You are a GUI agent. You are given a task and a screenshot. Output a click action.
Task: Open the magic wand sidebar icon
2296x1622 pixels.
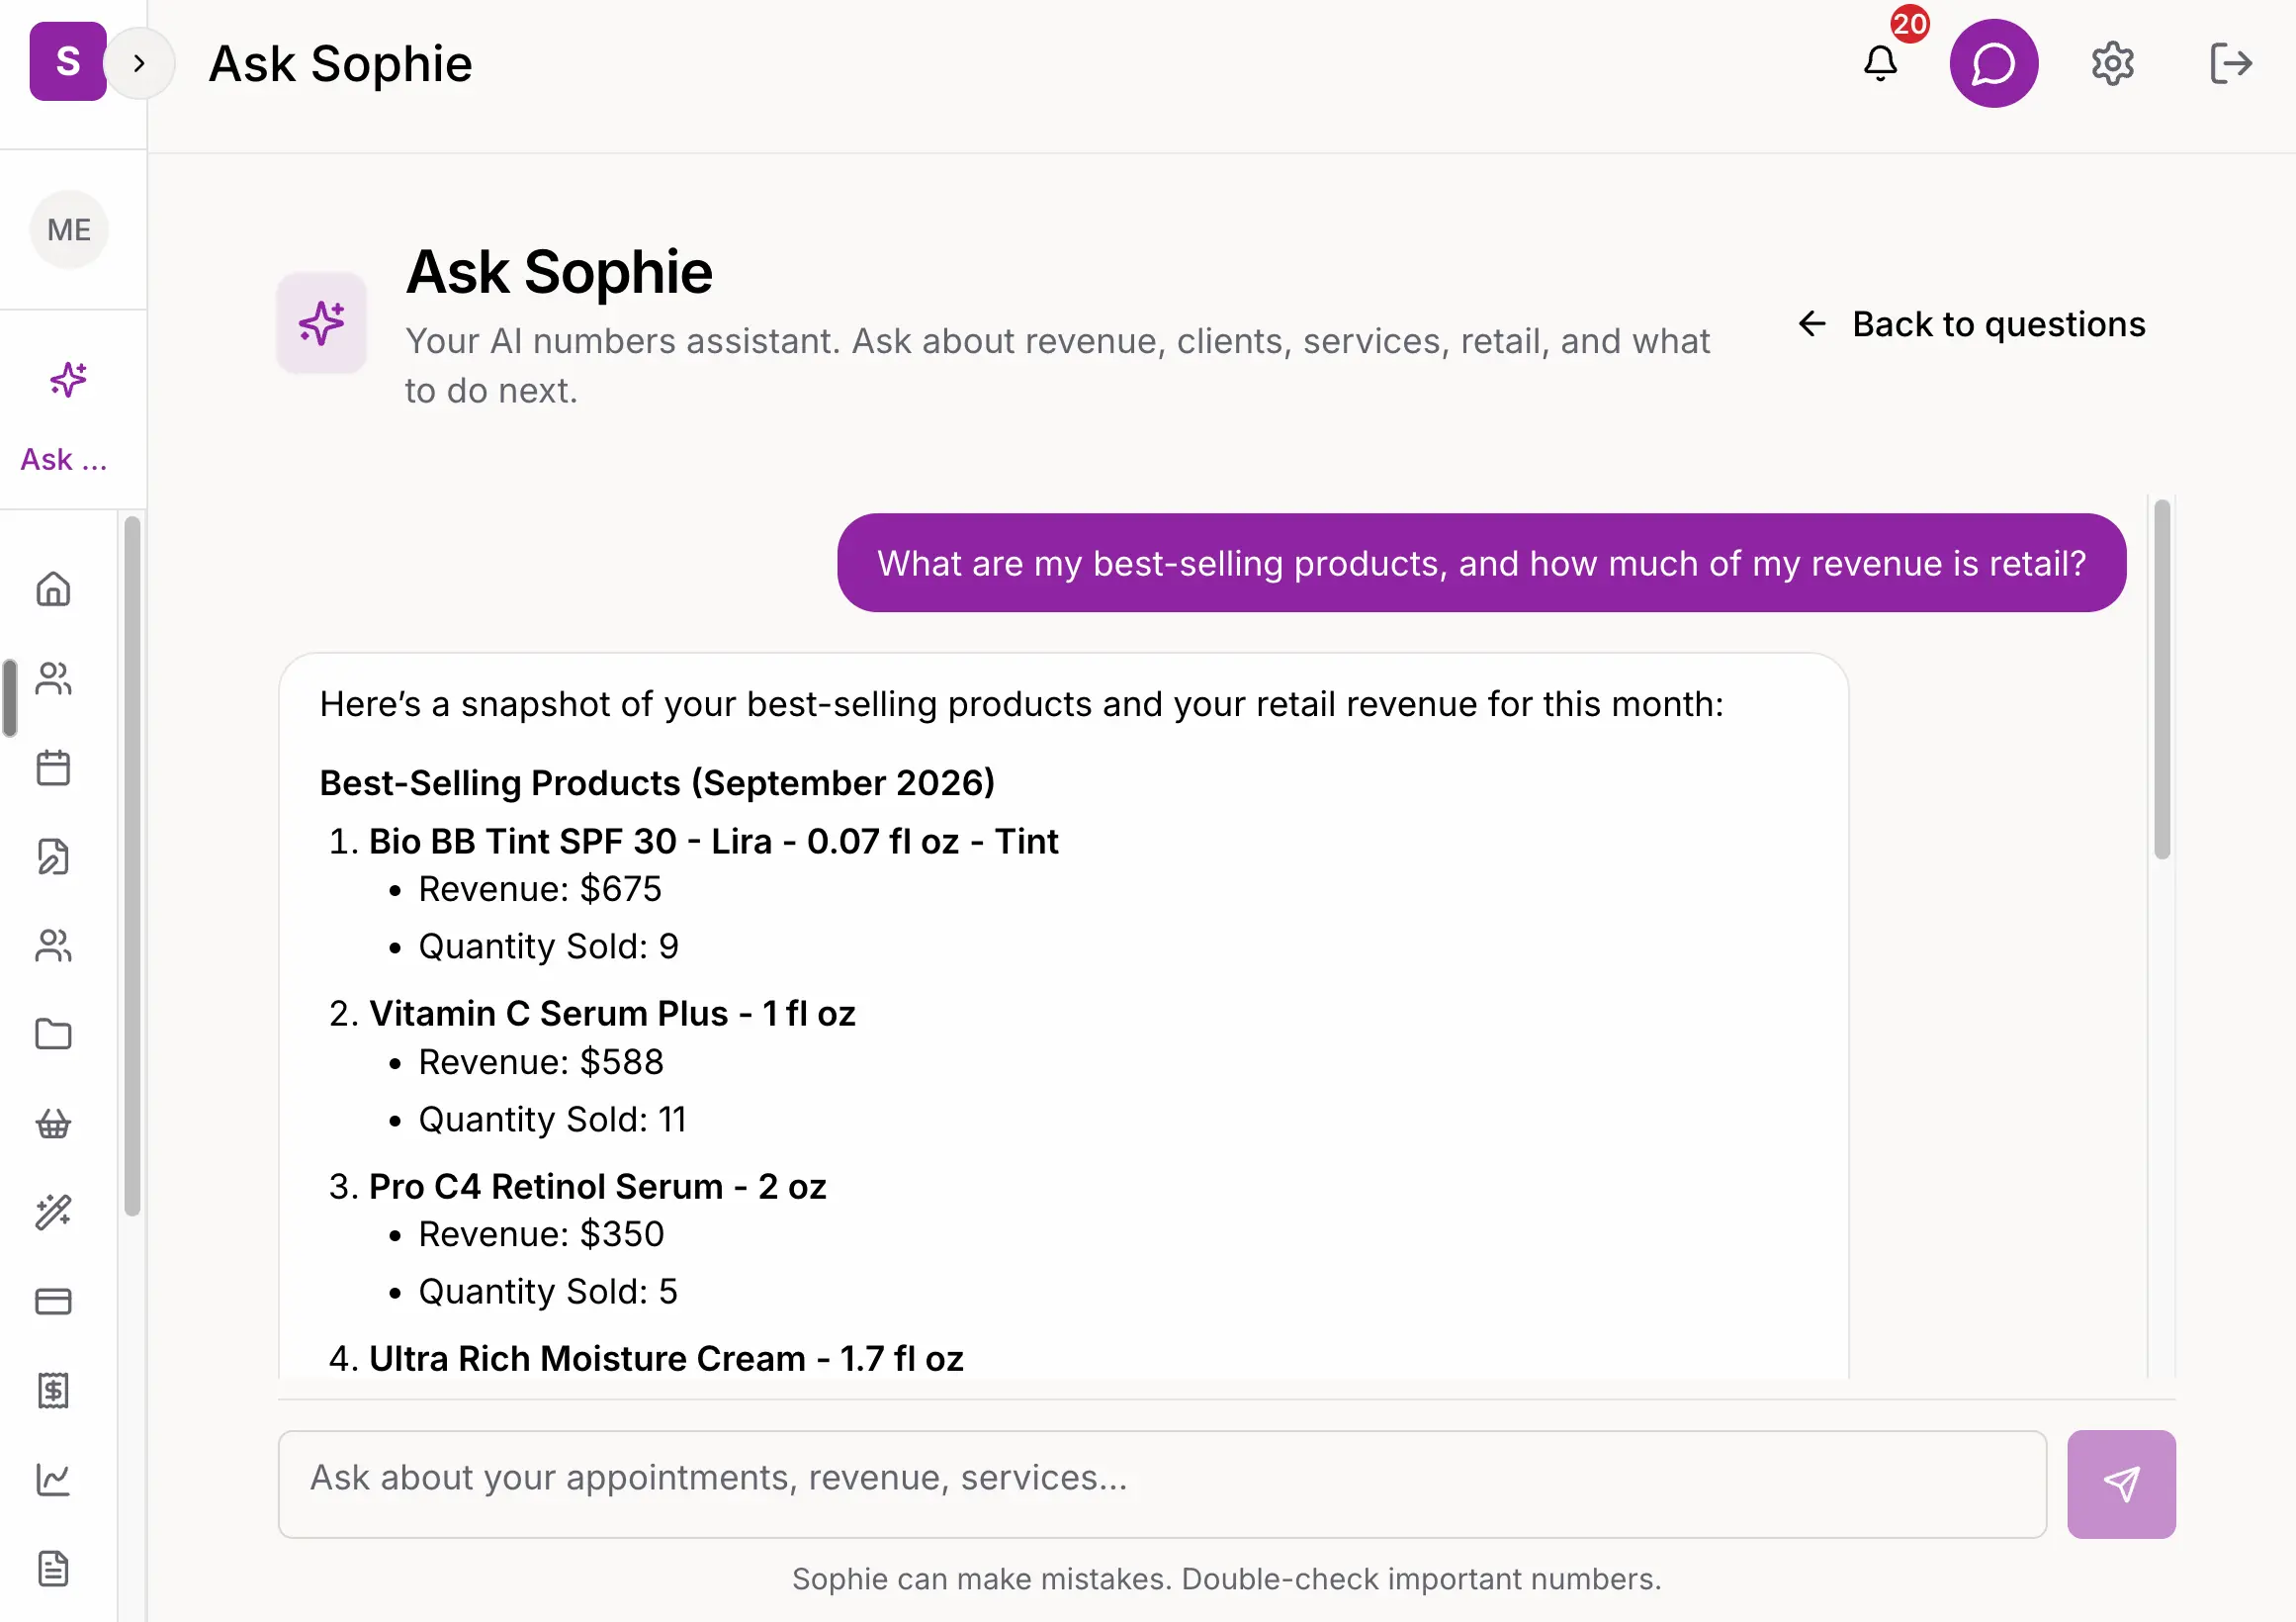(x=54, y=1212)
